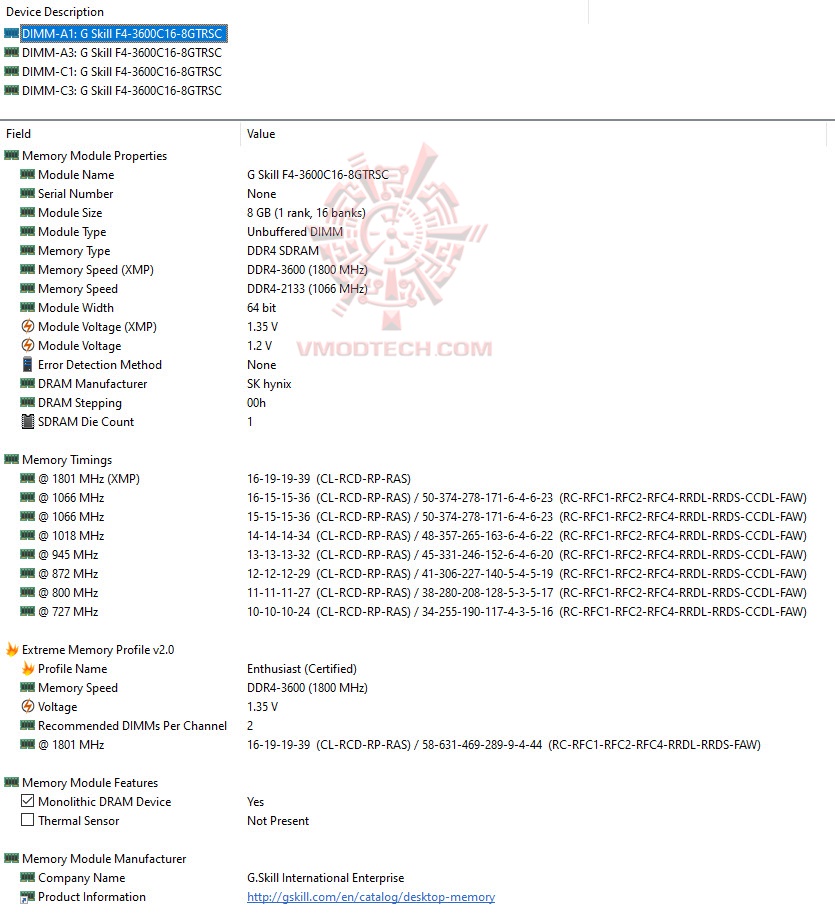Click the Thermal Sensor value 'Not Present'

click(278, 821)
